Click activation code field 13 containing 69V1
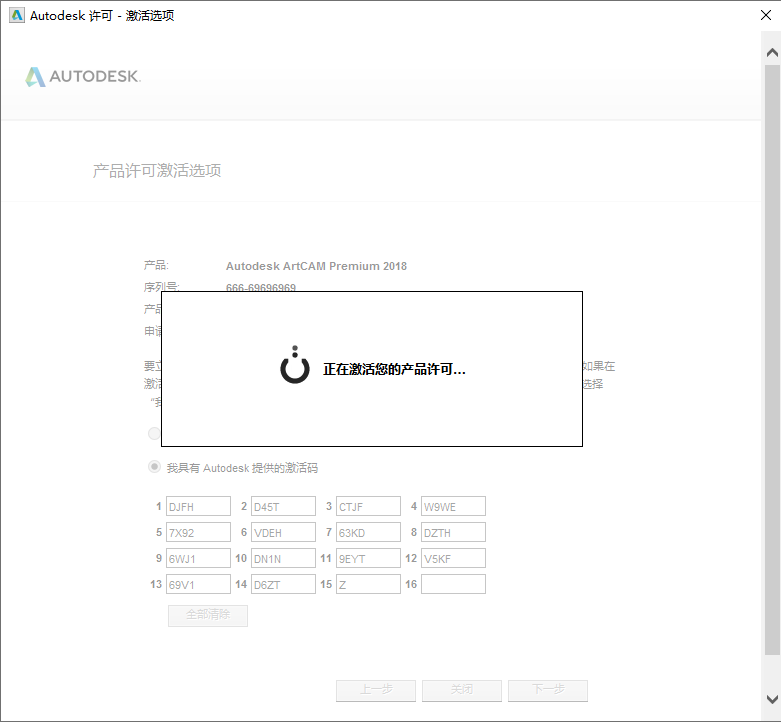The width and height of the screenshot is (781, 722). coord(198,585)
